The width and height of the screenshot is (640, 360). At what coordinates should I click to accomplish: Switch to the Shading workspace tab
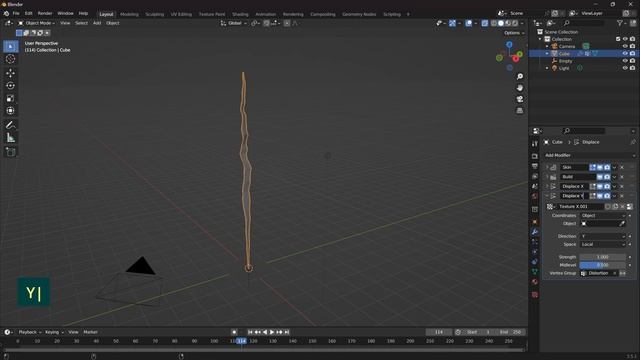pyautogui.click(x=240, y=14)
